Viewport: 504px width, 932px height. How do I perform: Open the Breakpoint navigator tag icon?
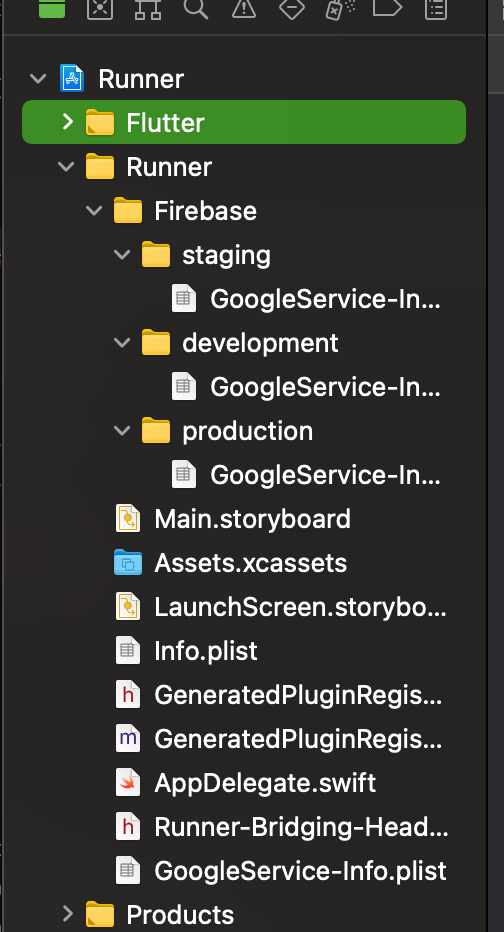[388, 8]
